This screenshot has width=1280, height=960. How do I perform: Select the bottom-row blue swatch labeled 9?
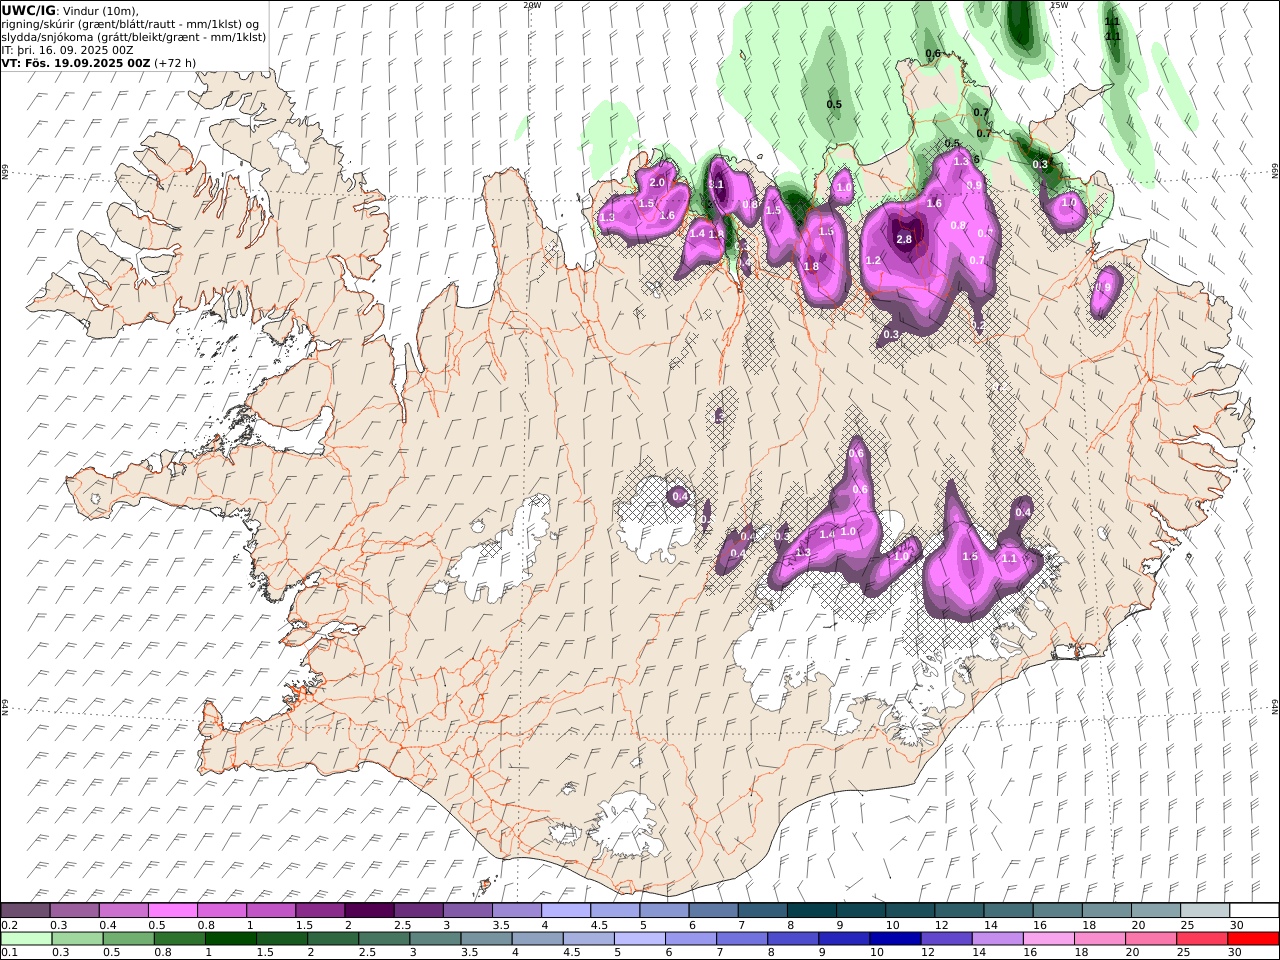tap(844, 938)
